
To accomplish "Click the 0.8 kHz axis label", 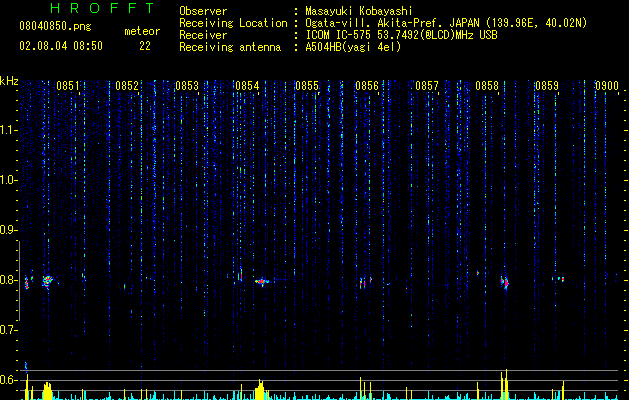I will [x=8, y=280].
